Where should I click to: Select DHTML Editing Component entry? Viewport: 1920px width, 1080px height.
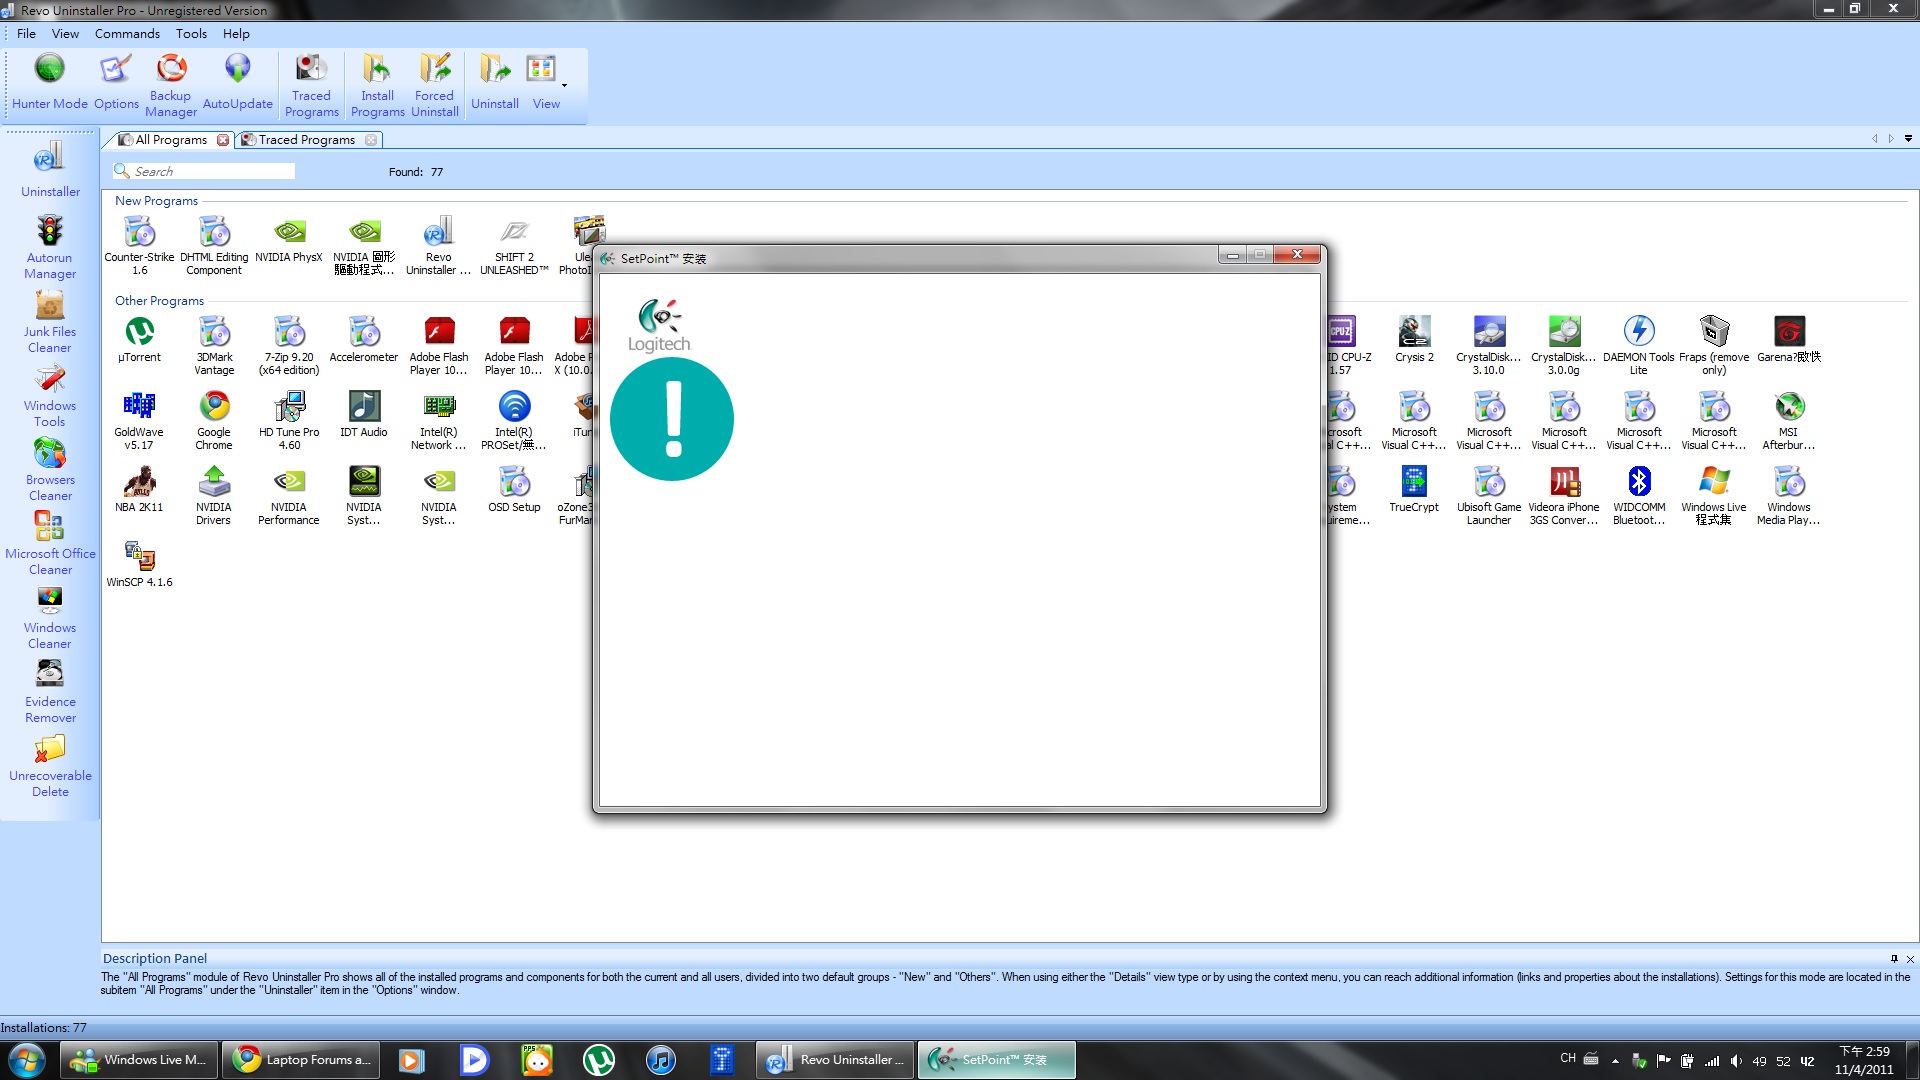(x=214, y=246)
